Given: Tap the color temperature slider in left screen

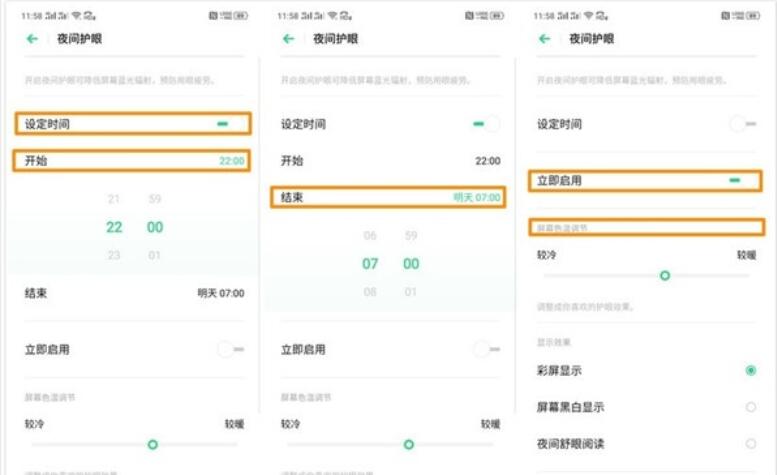Looking at the screenshot, I should [134, 445].
